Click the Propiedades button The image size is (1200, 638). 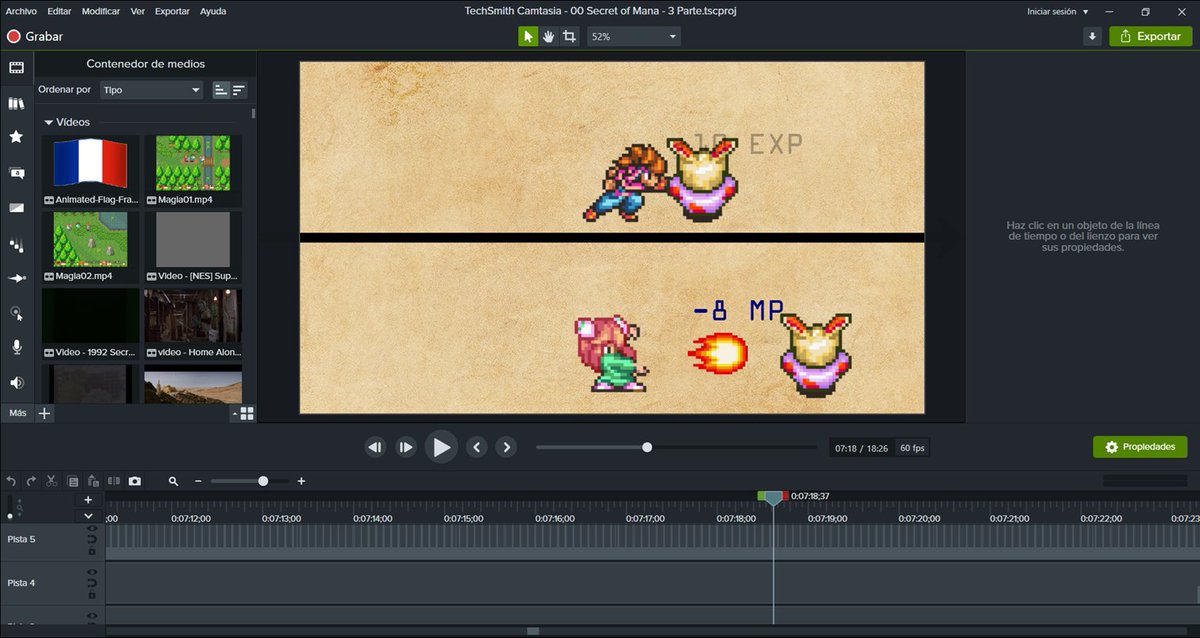click(x=1140, y=447)
